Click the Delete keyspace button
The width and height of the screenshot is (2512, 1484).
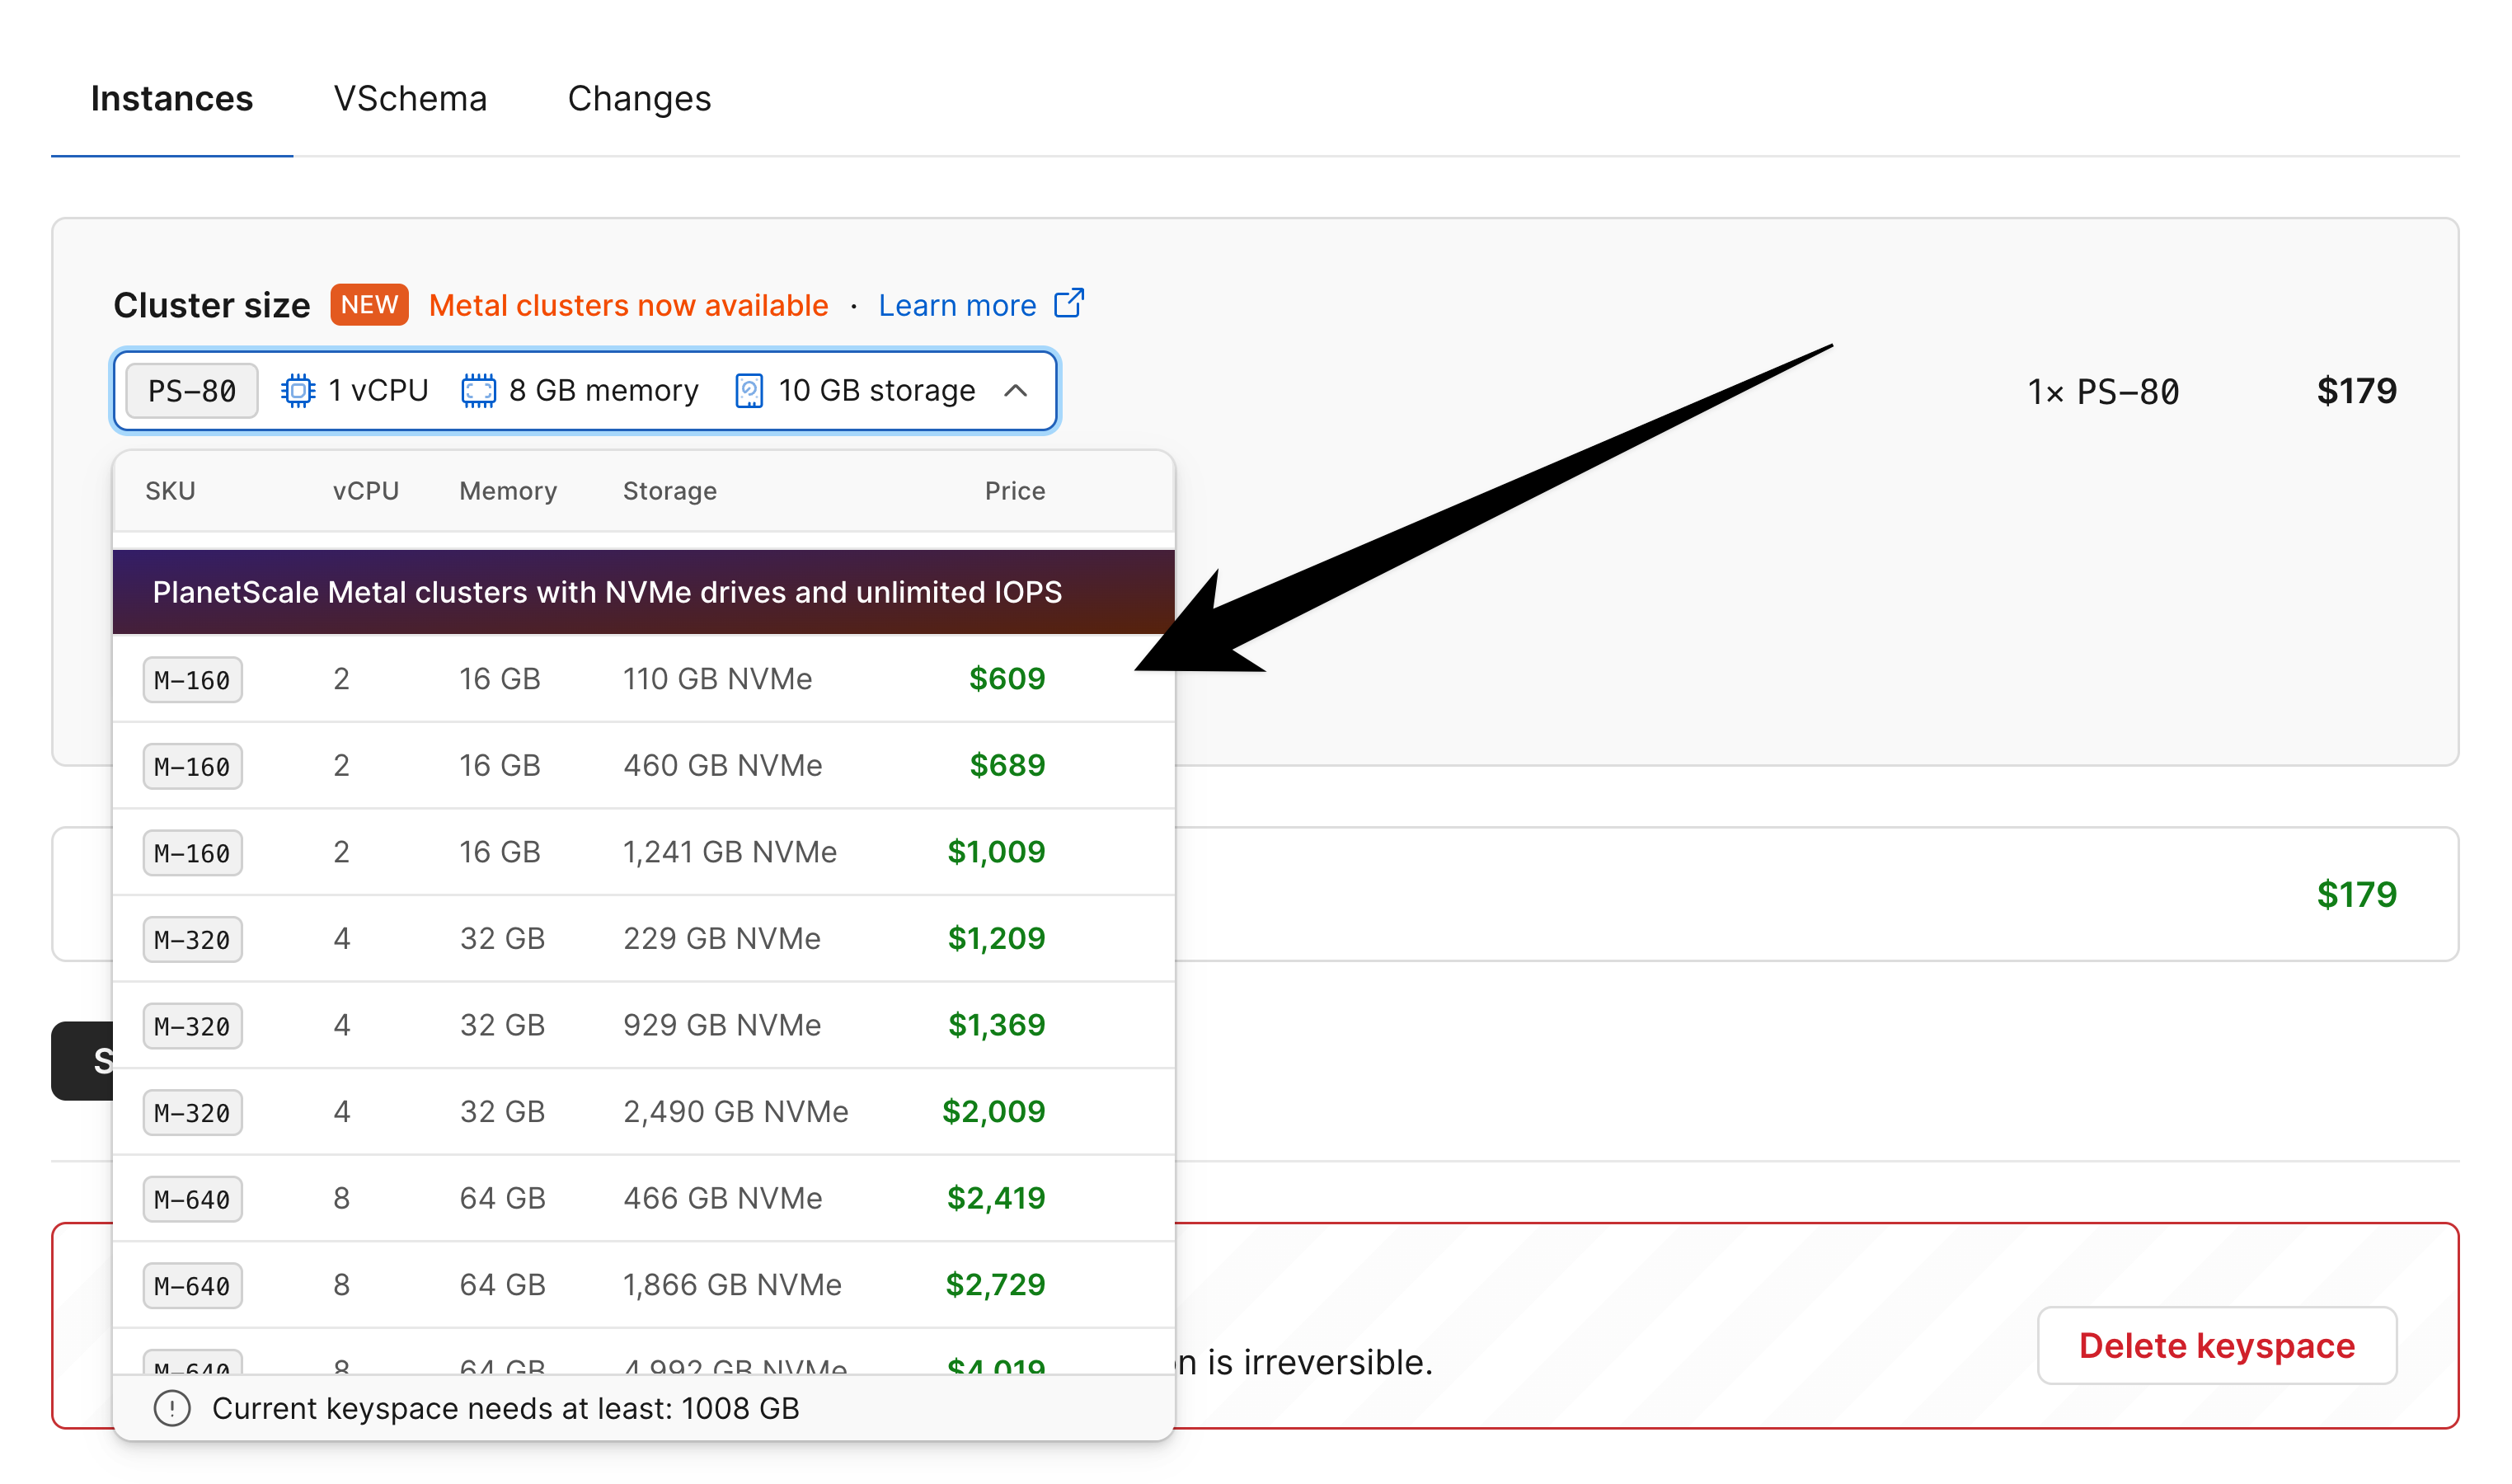[x=2216, y=1346]
